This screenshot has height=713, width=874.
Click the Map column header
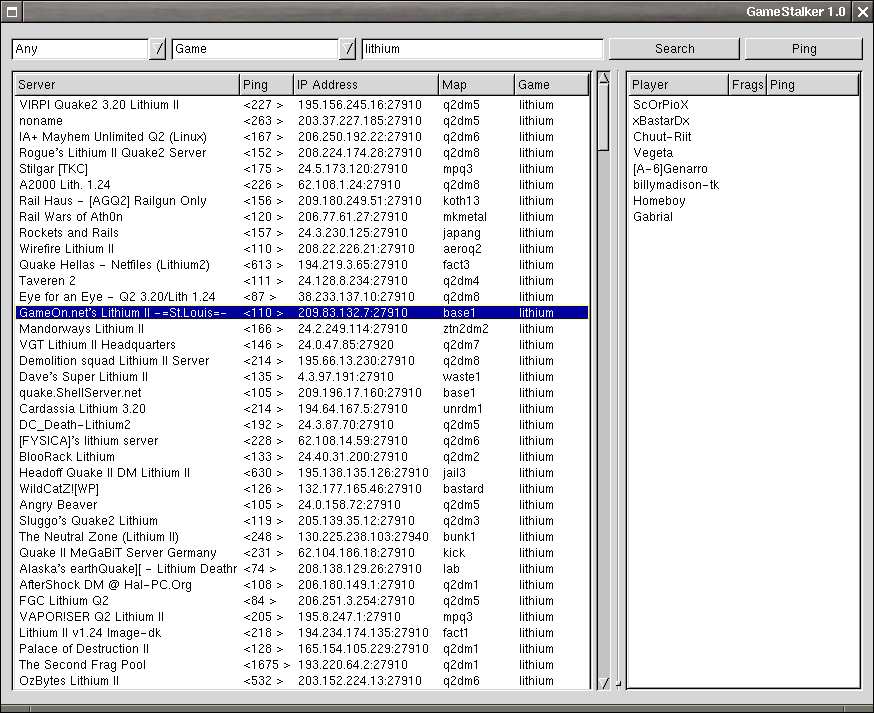point(476,85)
